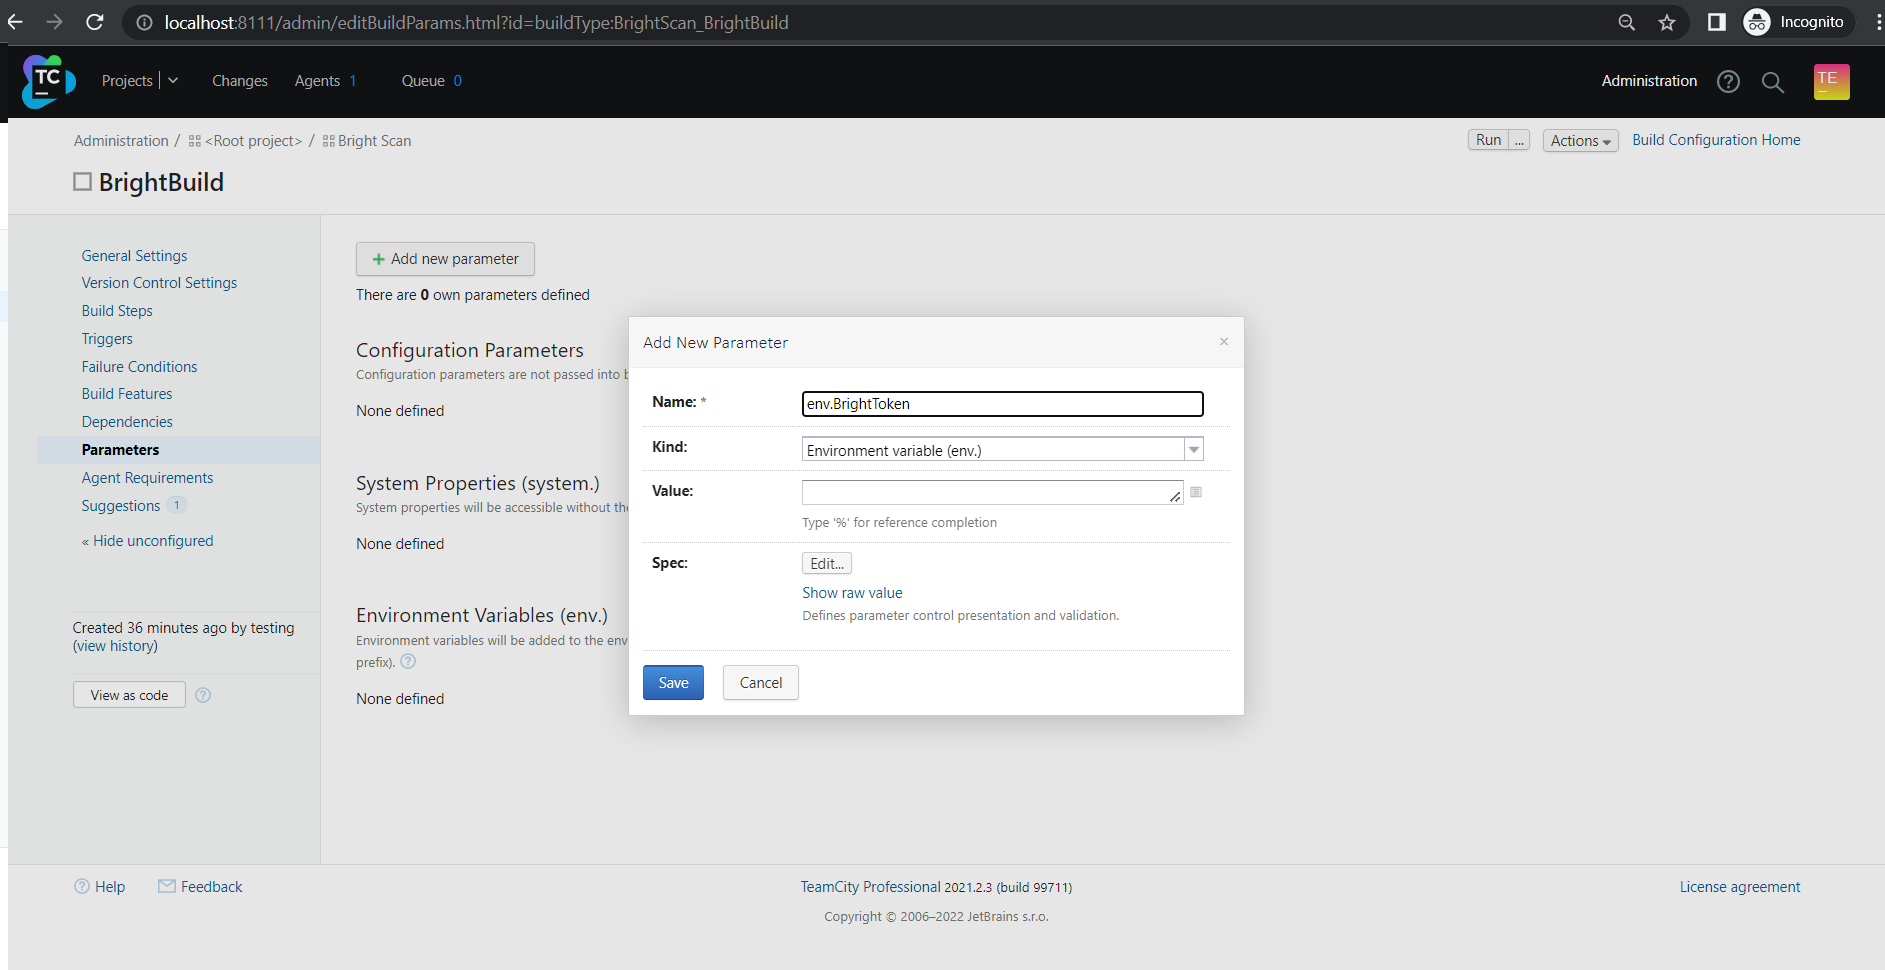Image resolution: width=1885 pixels, height=970 pixels.
Task: Click the site info icon in address bar
Action: point(145,22)
